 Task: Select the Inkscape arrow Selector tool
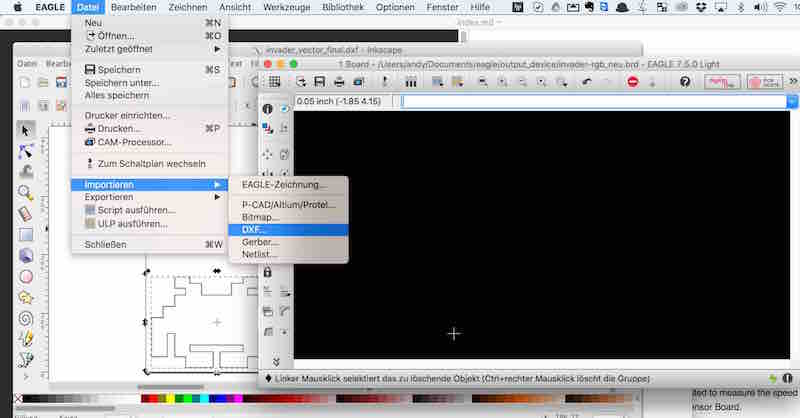[26, 131]
